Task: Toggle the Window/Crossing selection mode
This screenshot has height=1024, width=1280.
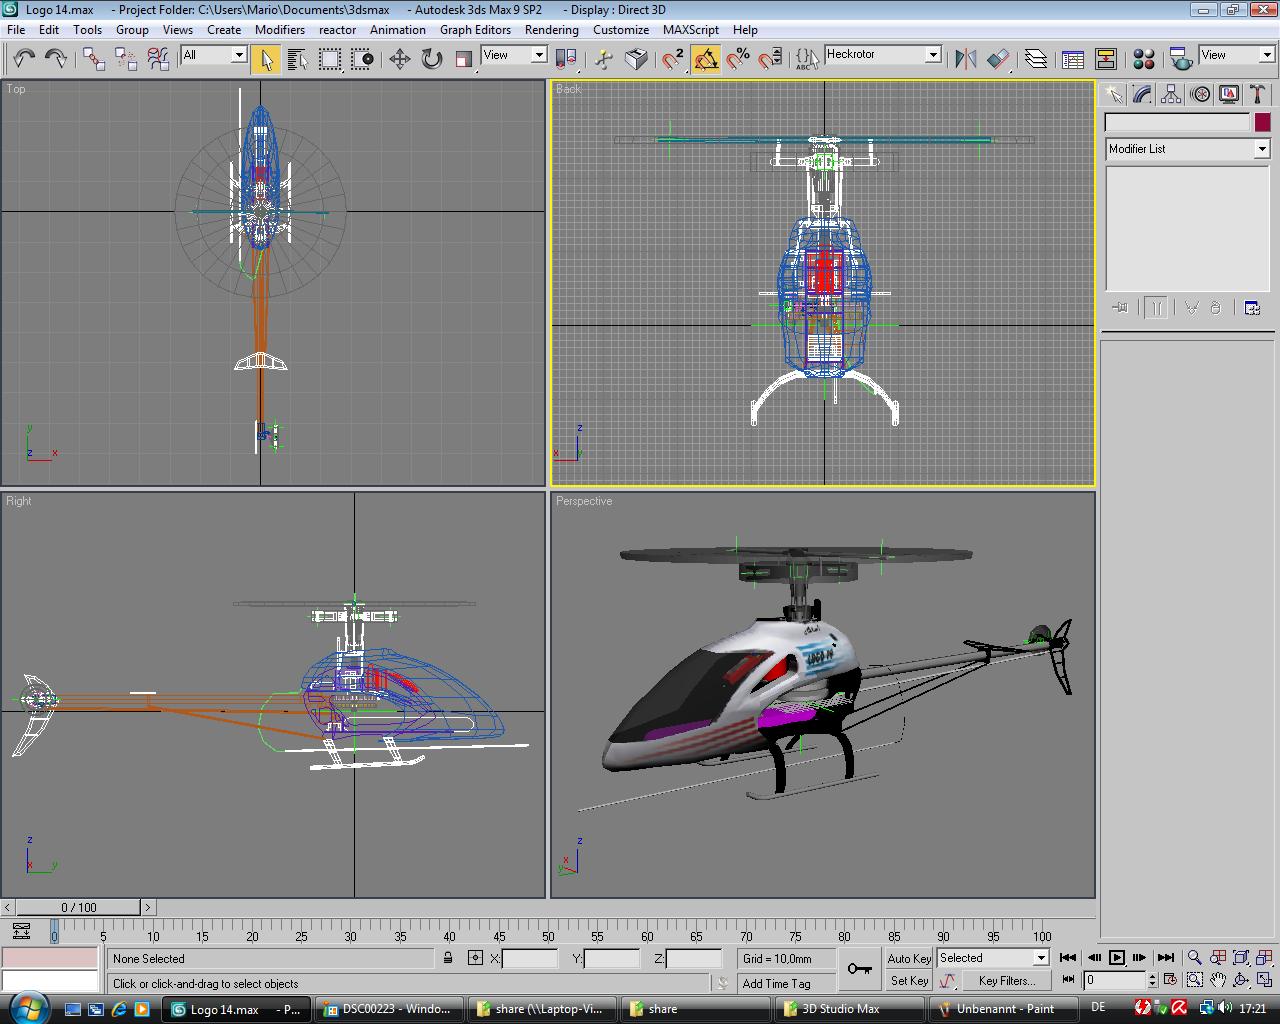Action: tap(361, 59)
